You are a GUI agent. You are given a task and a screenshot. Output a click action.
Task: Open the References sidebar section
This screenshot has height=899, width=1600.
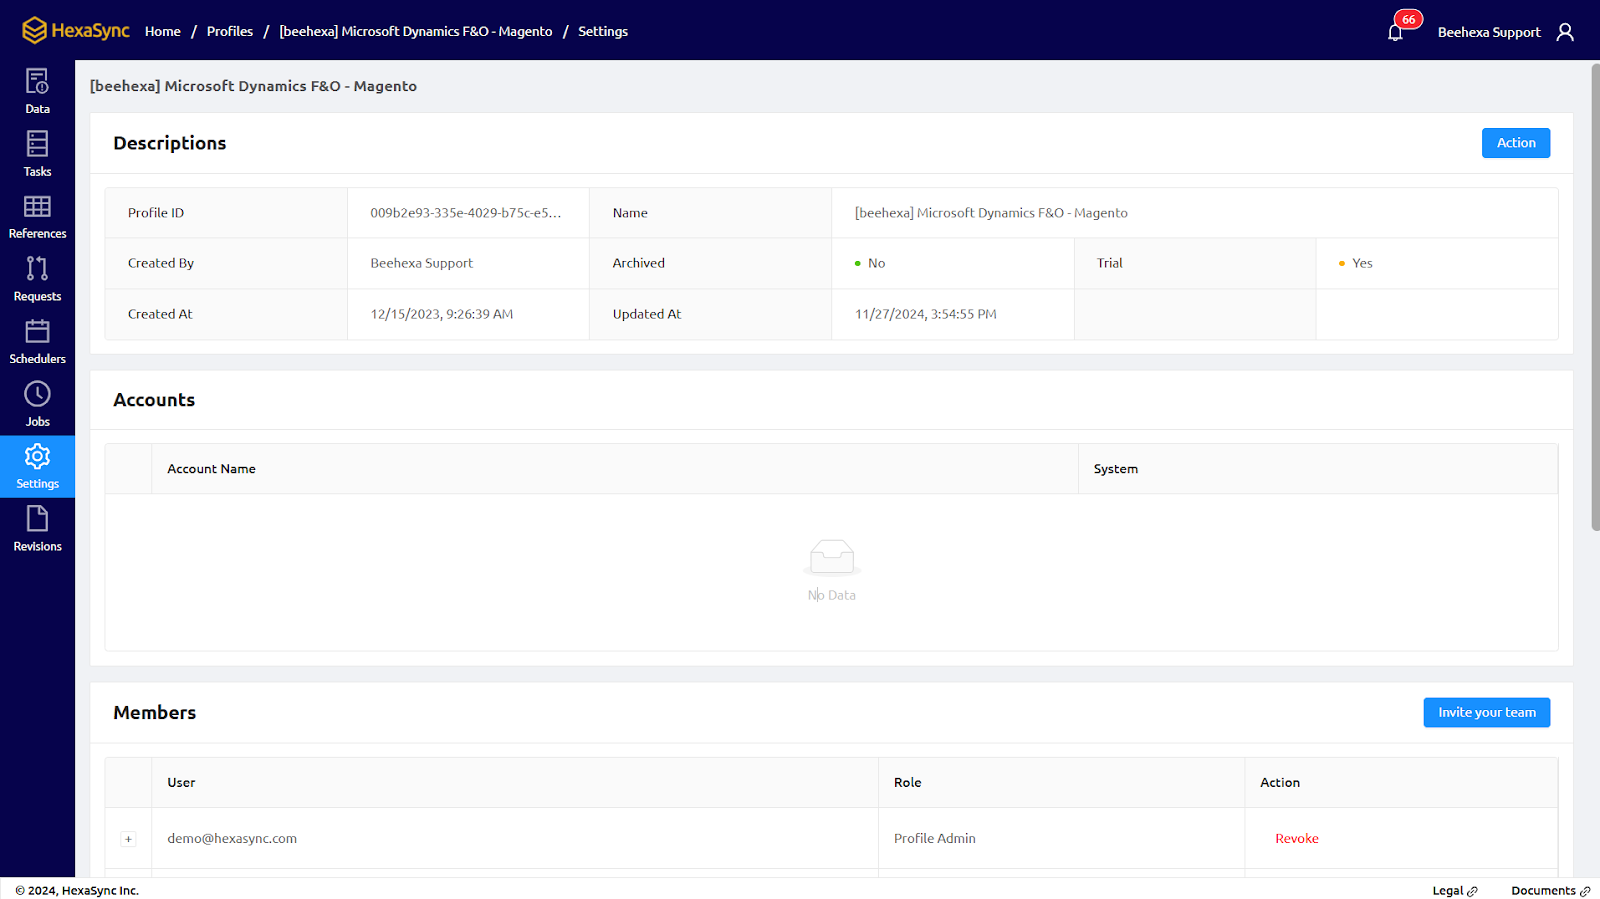pyautogui.click(x=37, y=217)
